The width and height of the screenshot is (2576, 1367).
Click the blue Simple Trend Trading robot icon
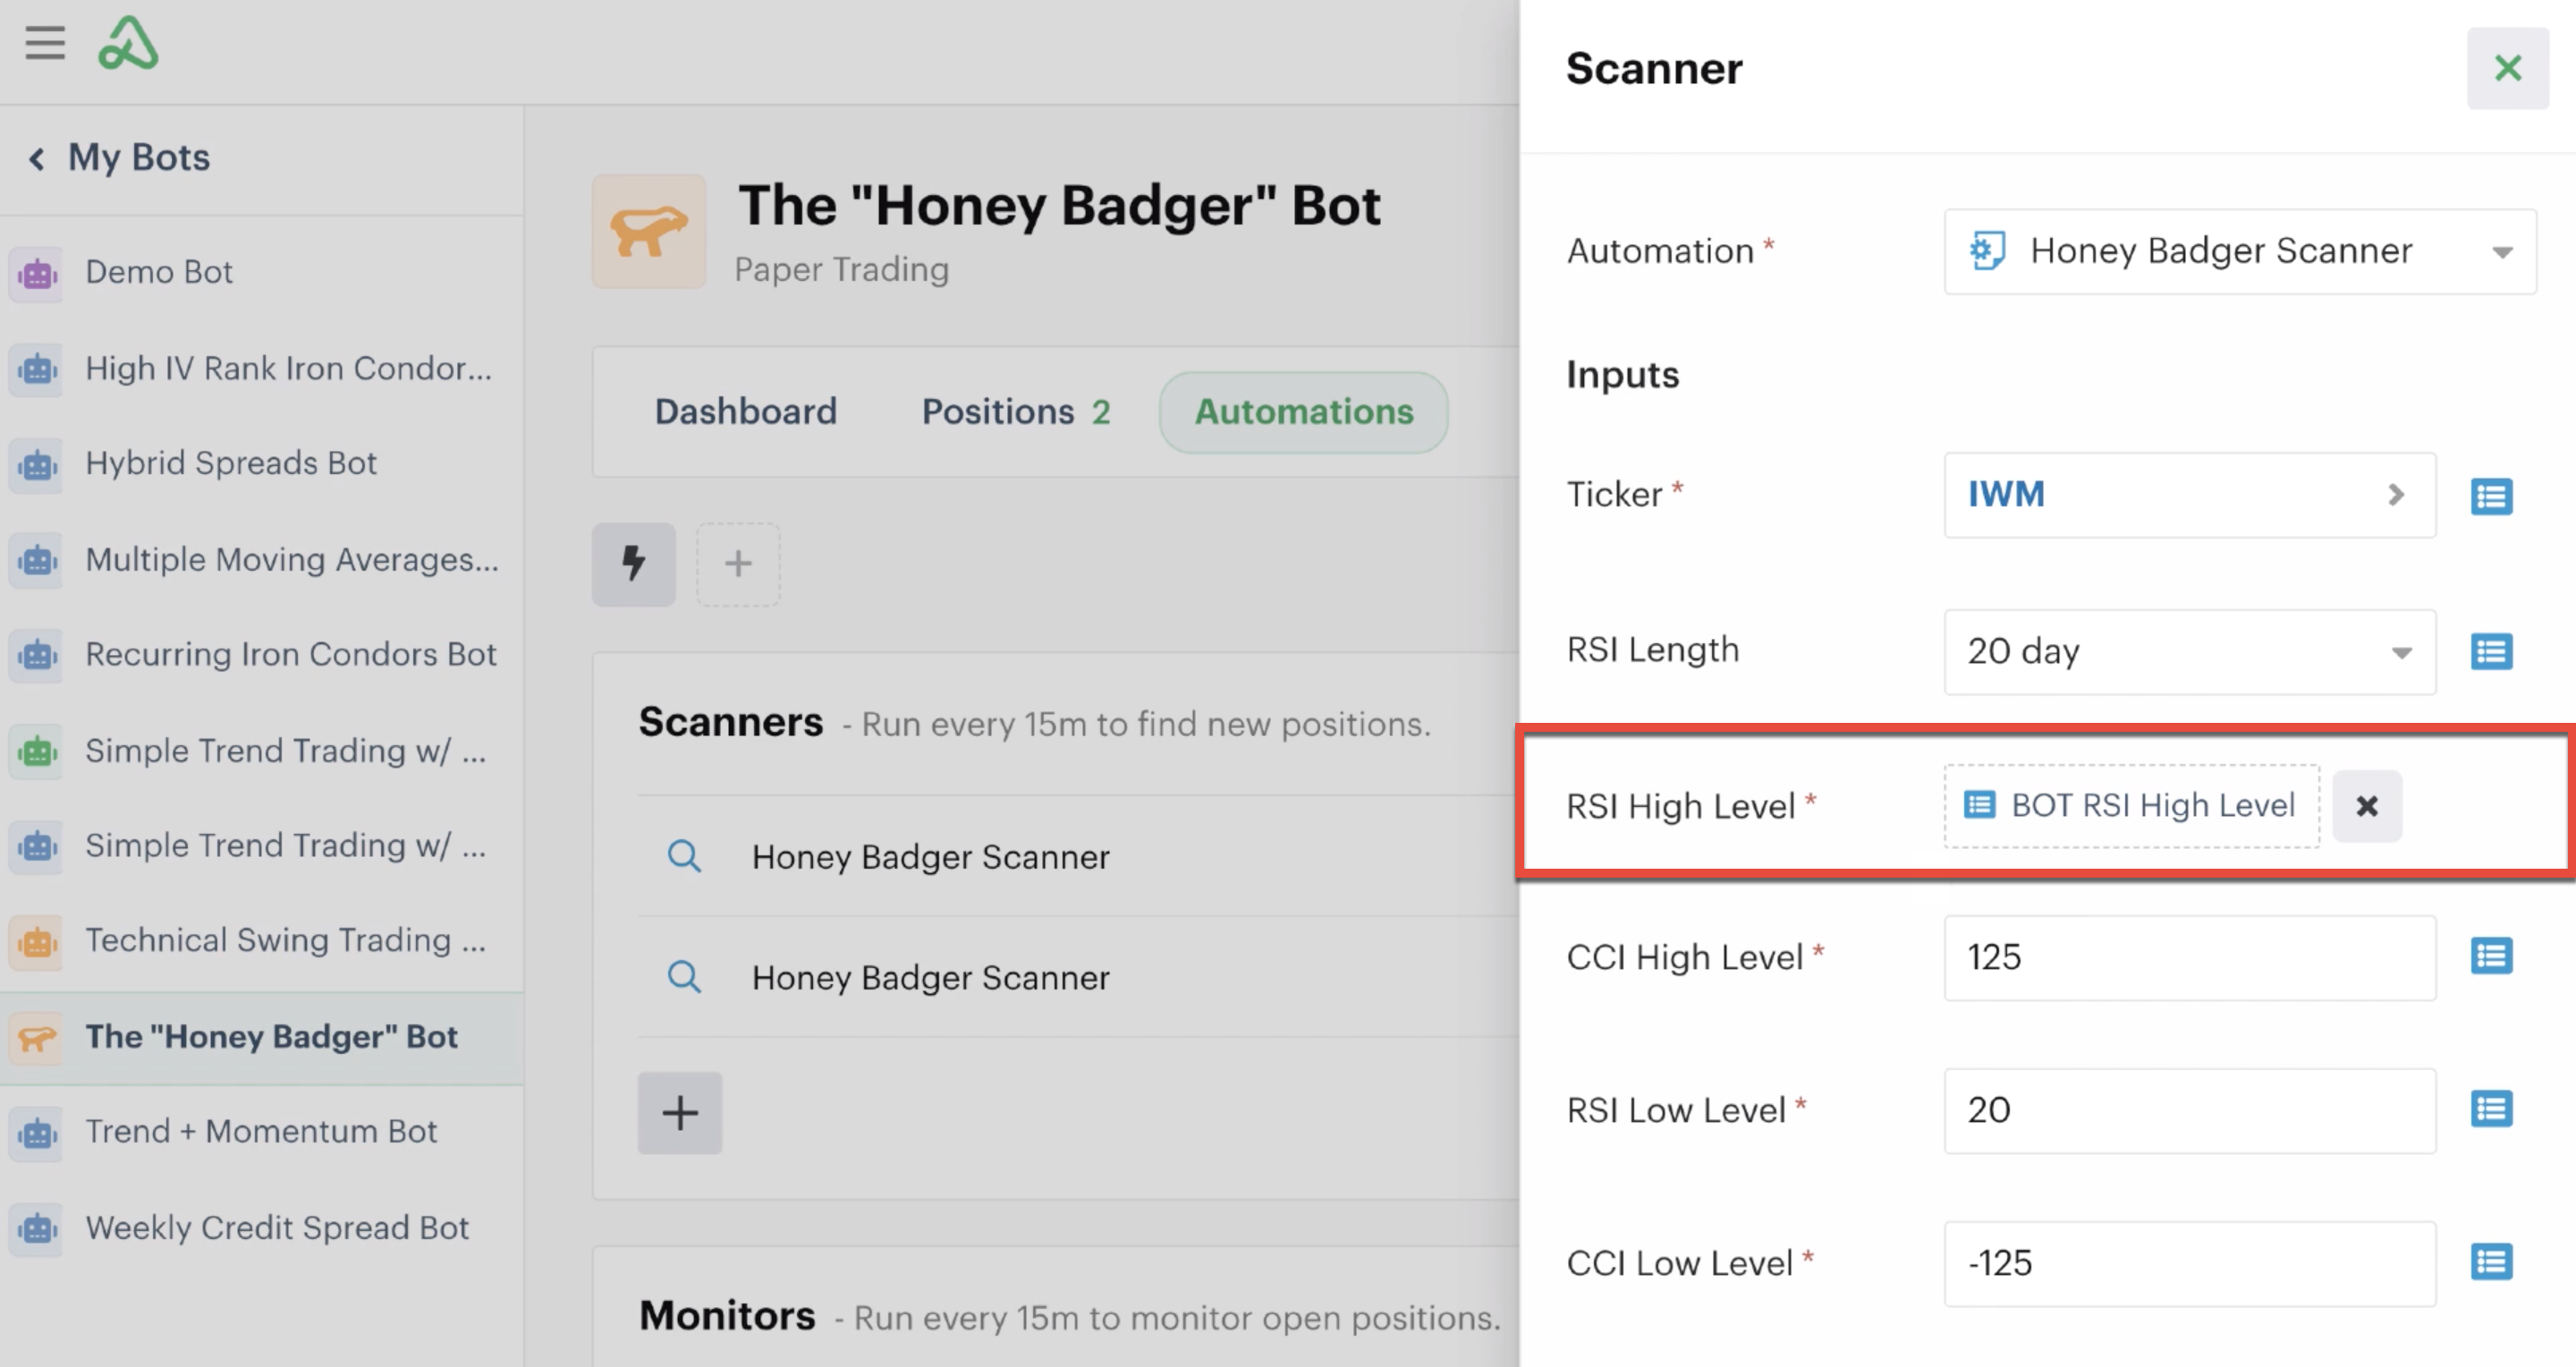coord(37,846)
